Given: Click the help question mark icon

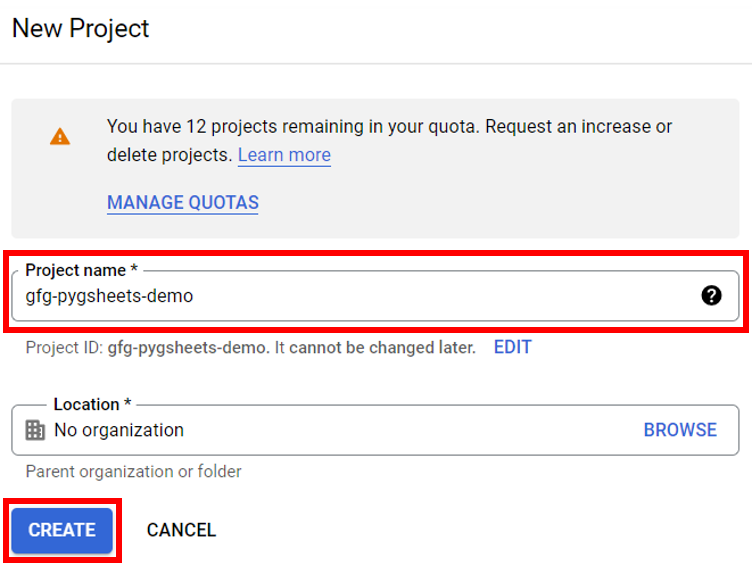Looking at the screenshot, I should 711,295.
